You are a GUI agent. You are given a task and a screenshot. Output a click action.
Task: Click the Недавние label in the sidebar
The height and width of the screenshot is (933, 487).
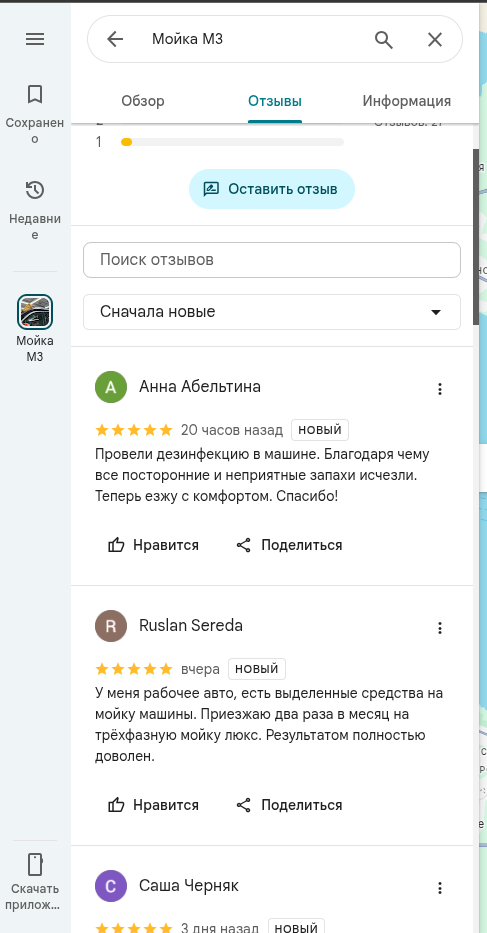35,227
